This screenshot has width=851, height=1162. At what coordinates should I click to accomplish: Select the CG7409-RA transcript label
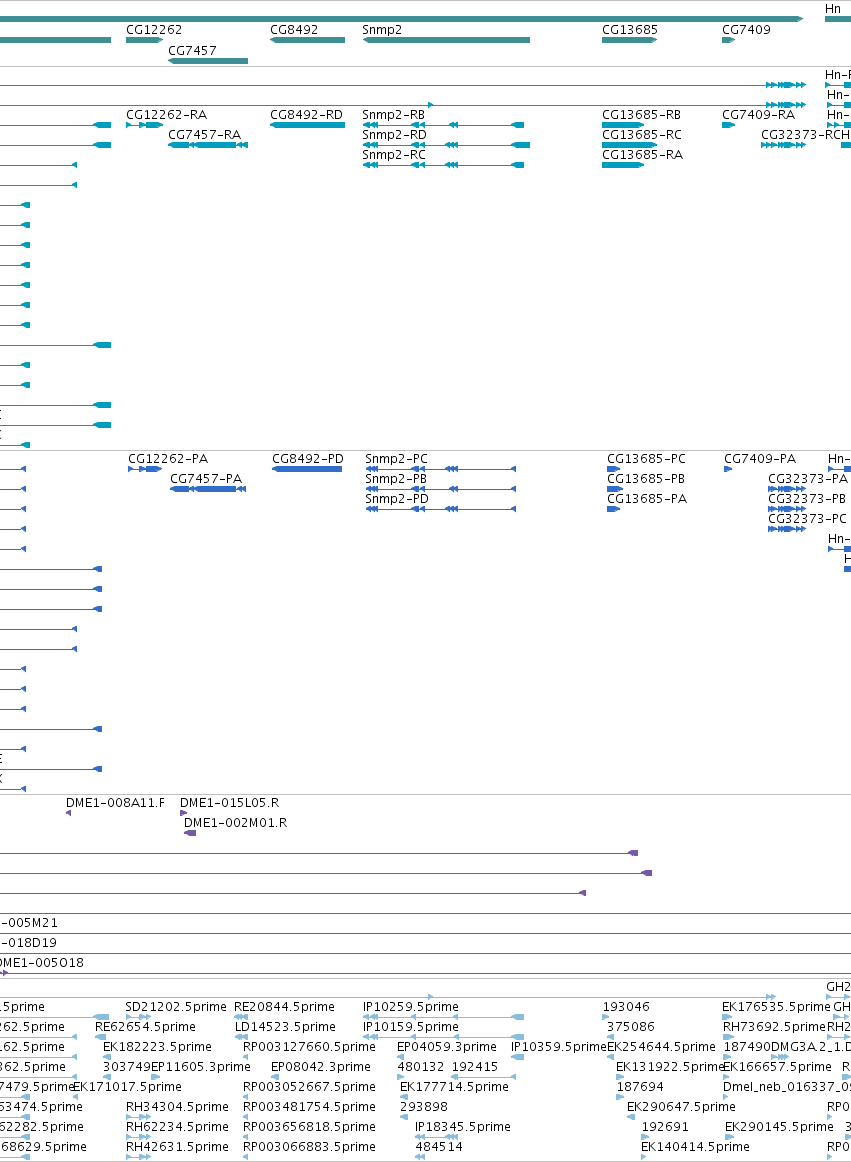click(x=758, y=115)
